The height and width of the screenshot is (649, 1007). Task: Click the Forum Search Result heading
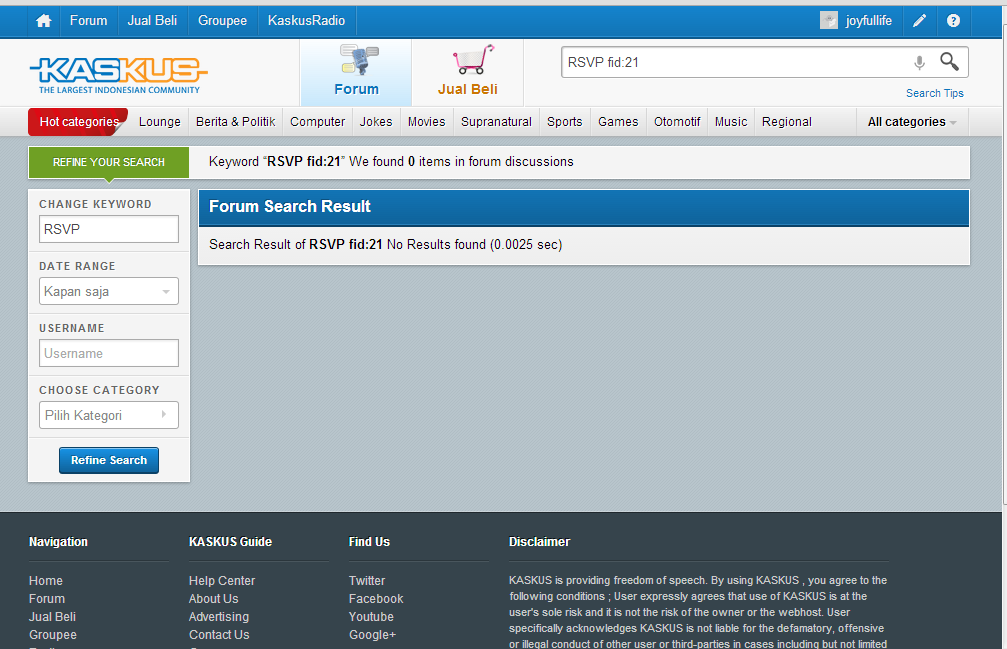[290, 206]
